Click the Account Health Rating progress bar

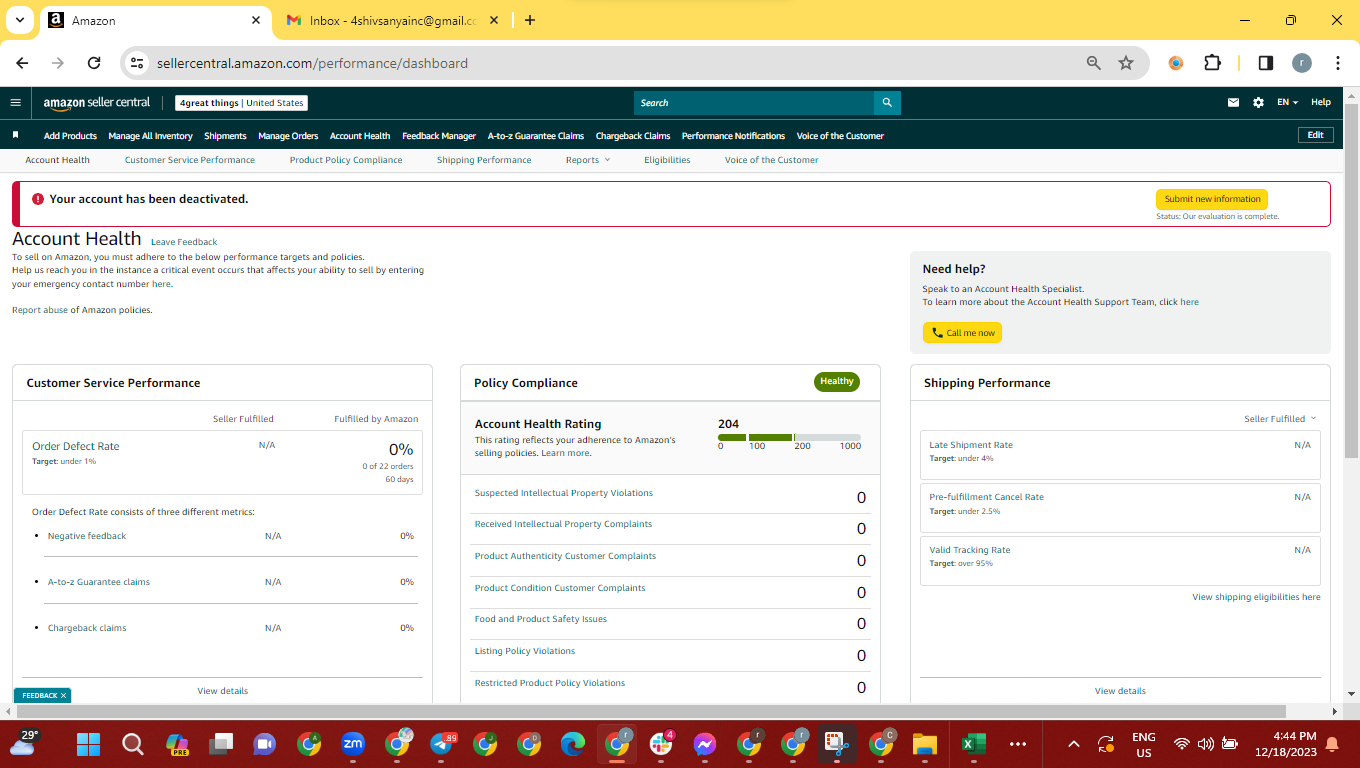tap(789, 437)
